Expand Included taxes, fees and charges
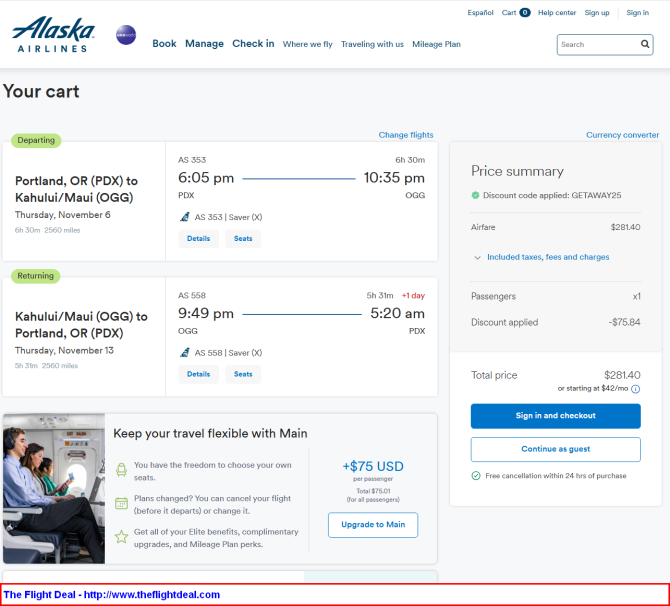 (x=542, y=257)
